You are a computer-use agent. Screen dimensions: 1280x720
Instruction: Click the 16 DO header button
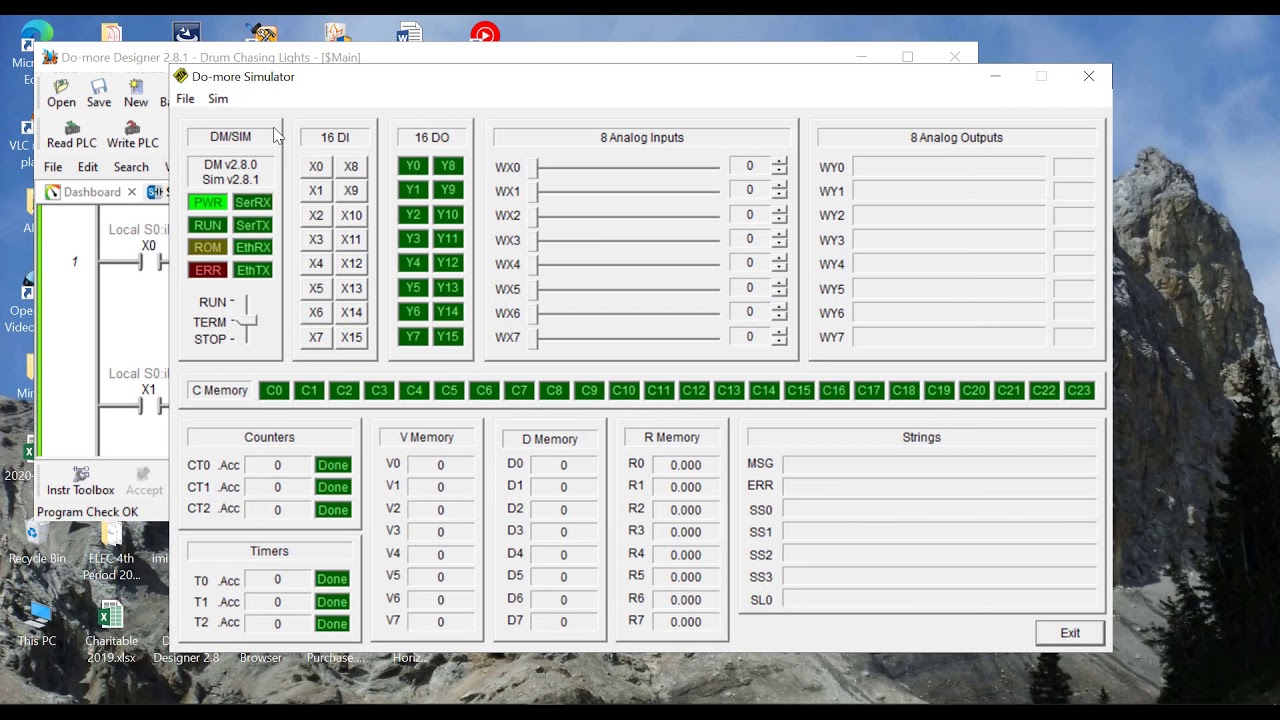click(x=432, y=137)
